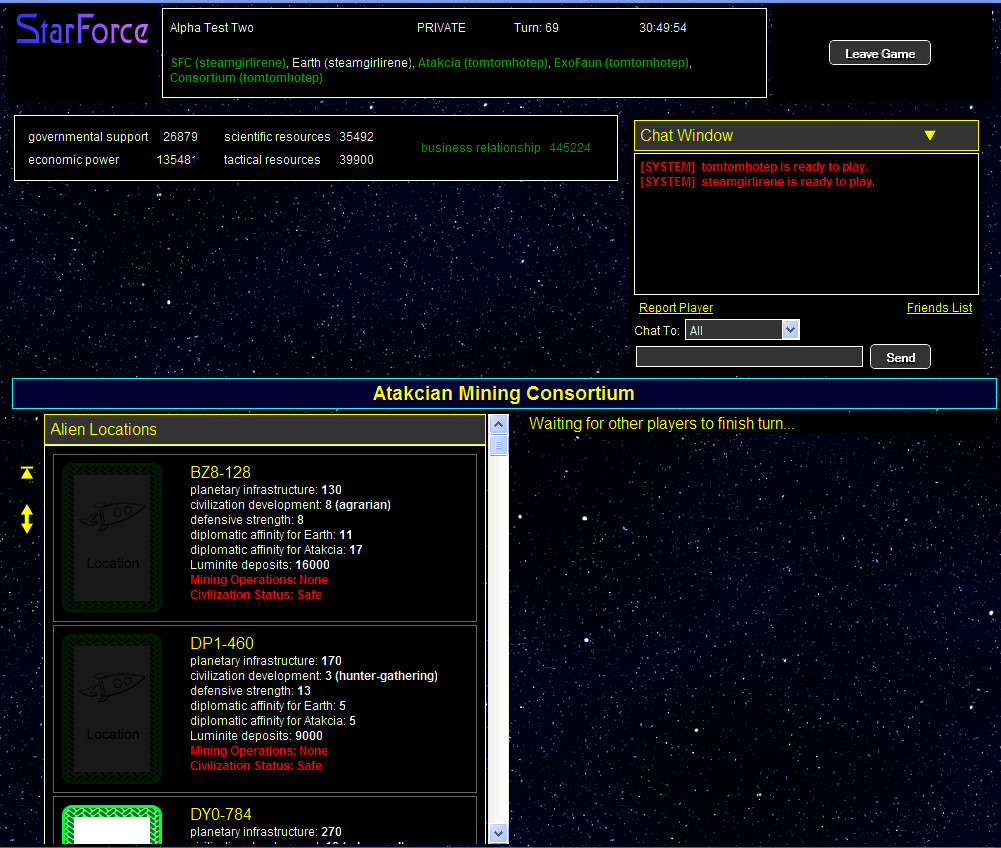This screenshot has width=1001, height=848.
Task: Click the Atakcian Mining Consortium title bar
Action: (x=503, y=393)
